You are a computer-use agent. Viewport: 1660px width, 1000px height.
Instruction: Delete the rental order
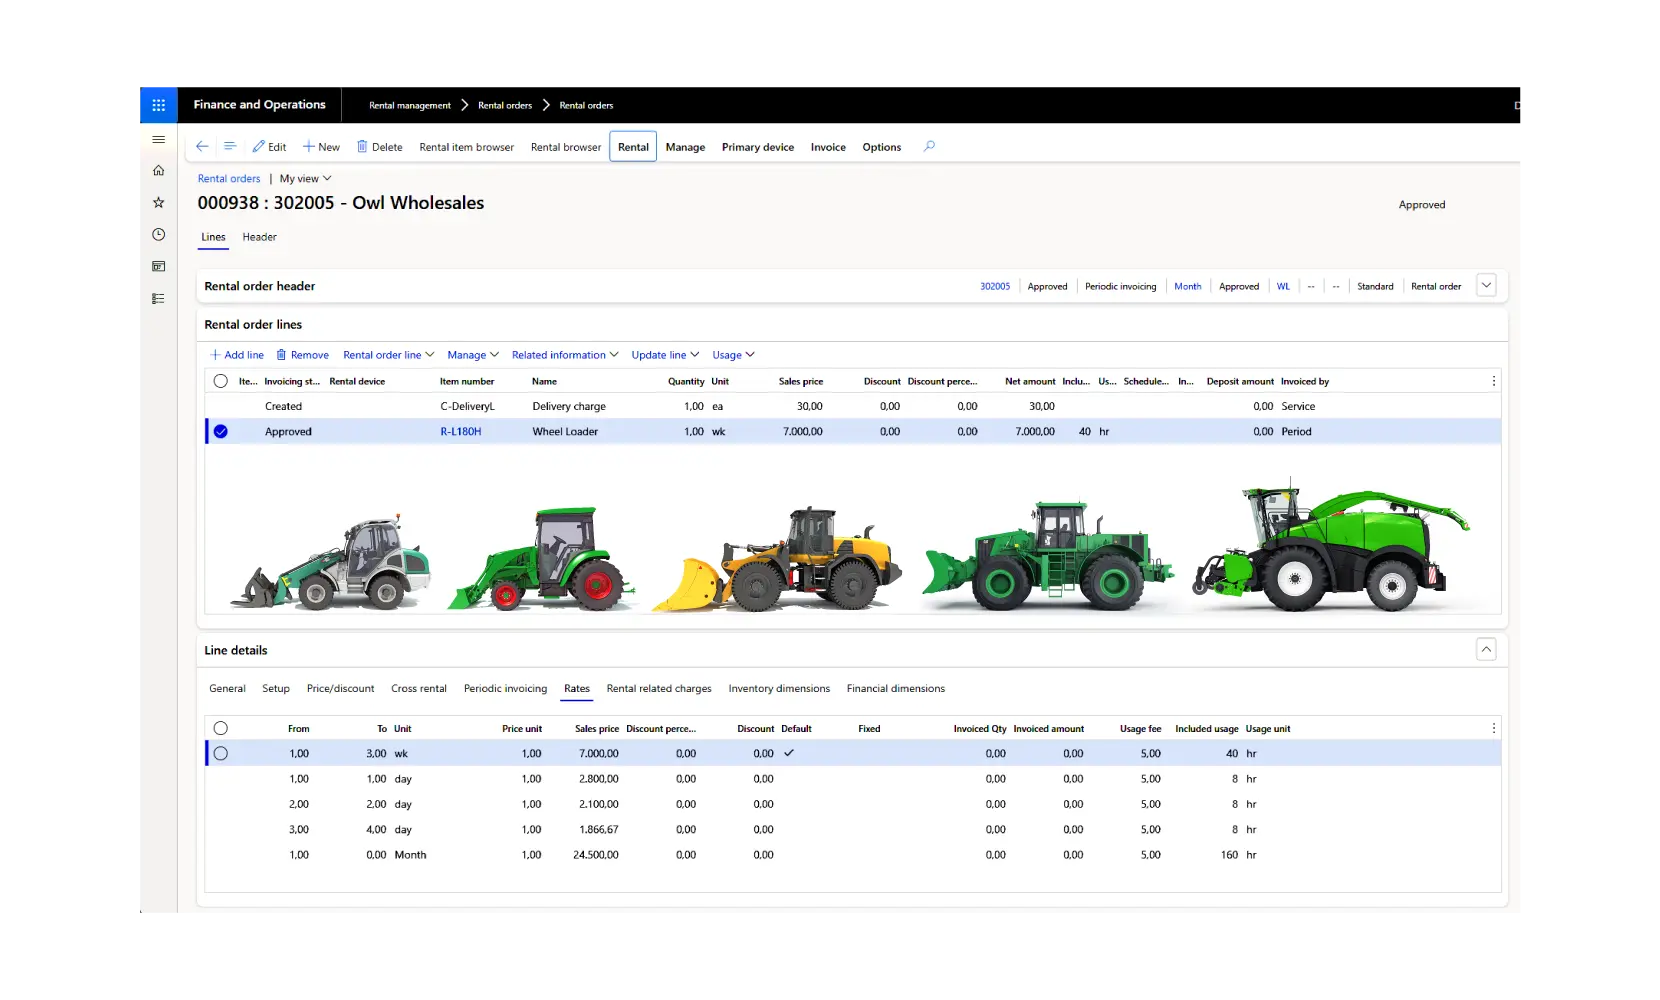(x=379, y=147)
